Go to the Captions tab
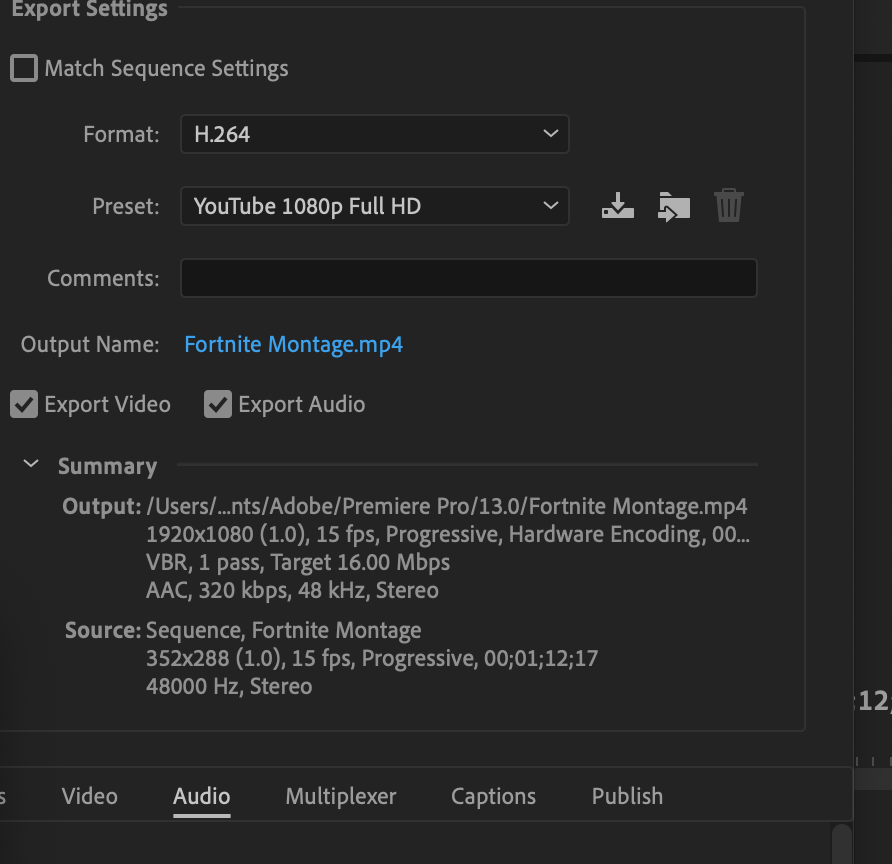This screenshot has height=864, width=892. click(493, 796)
